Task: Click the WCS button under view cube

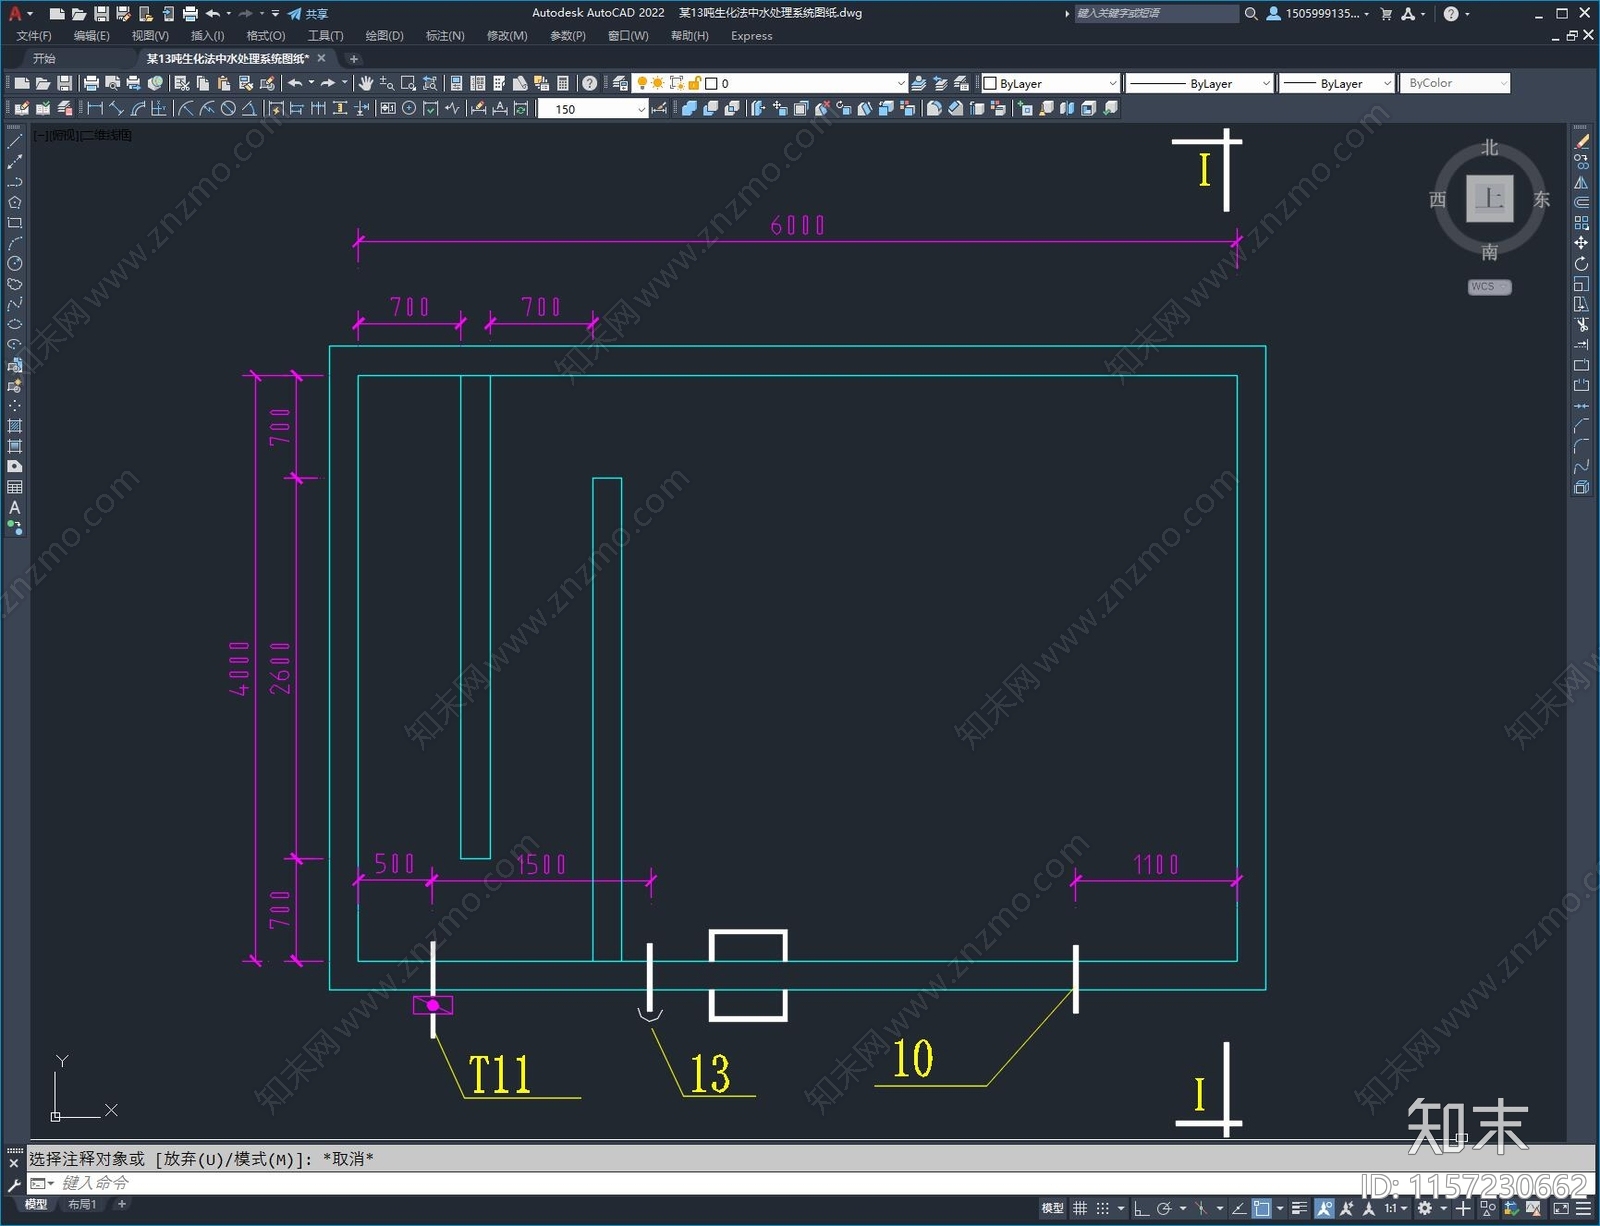Action: pyautogui.click(x=1489, y=287)
